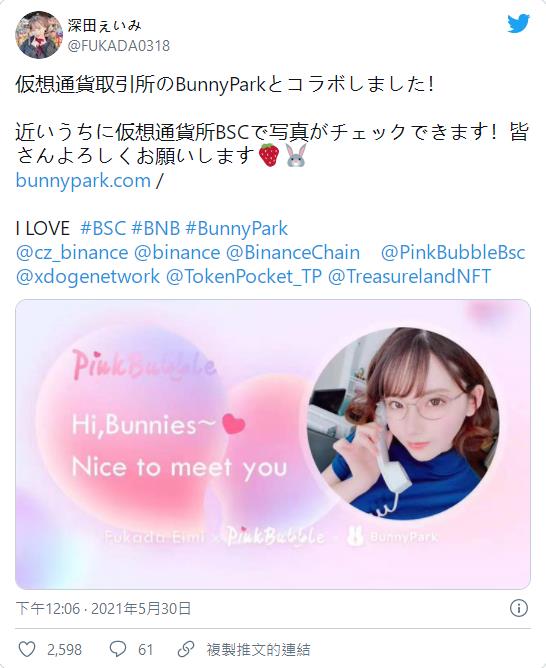The image size is (546, 668).
Task: Click the copy link chain icon
Action: pyautogui.click(x=186, y=649)
